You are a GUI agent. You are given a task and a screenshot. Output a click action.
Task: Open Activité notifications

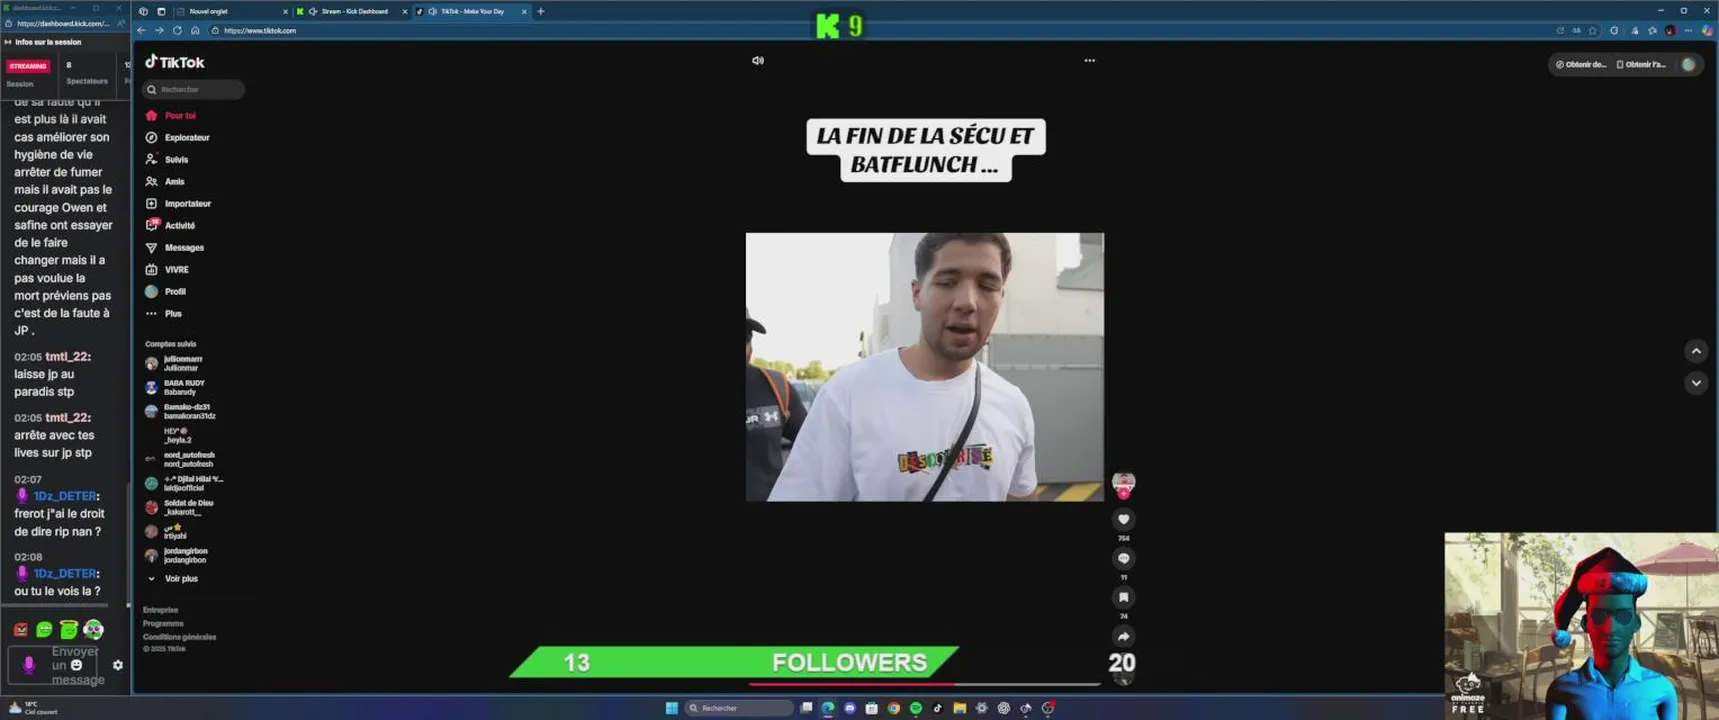coord(171,226)
